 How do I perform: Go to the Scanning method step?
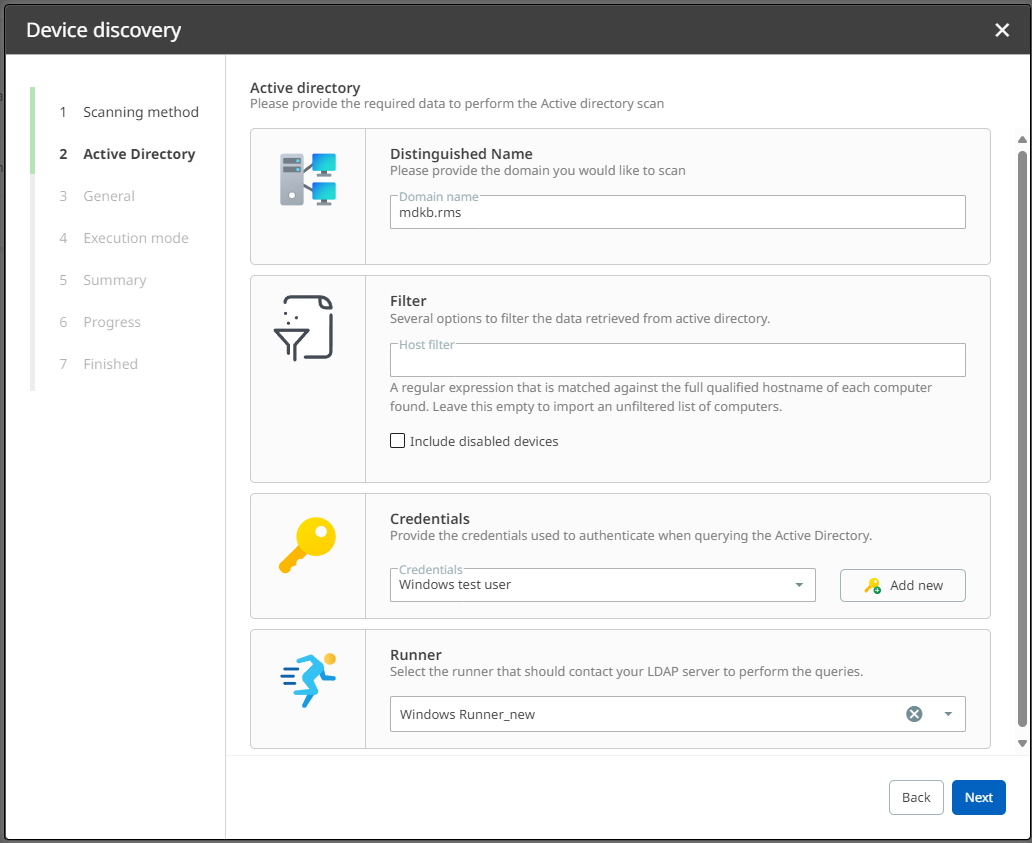point(140,112)
